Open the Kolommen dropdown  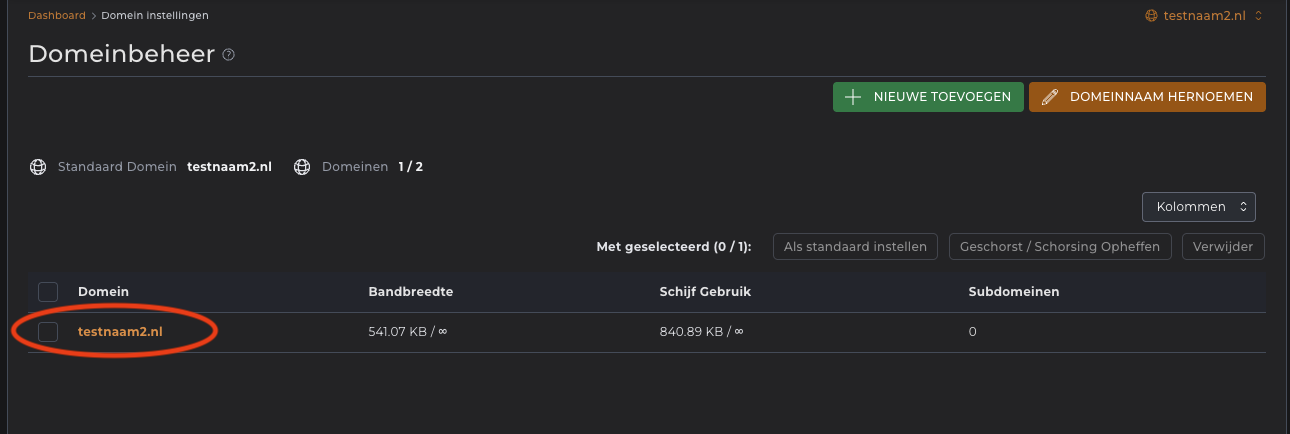pos(1198,207)
